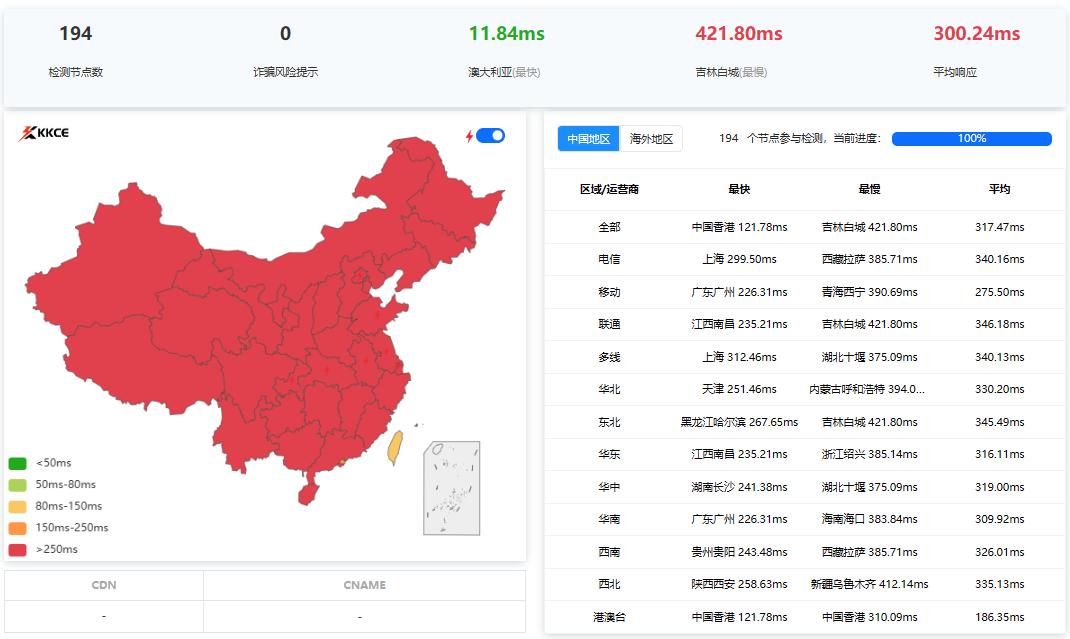Click the orange 150ms-250ms legend swatch
1070x639 pixels.
[x=17, y=528]
